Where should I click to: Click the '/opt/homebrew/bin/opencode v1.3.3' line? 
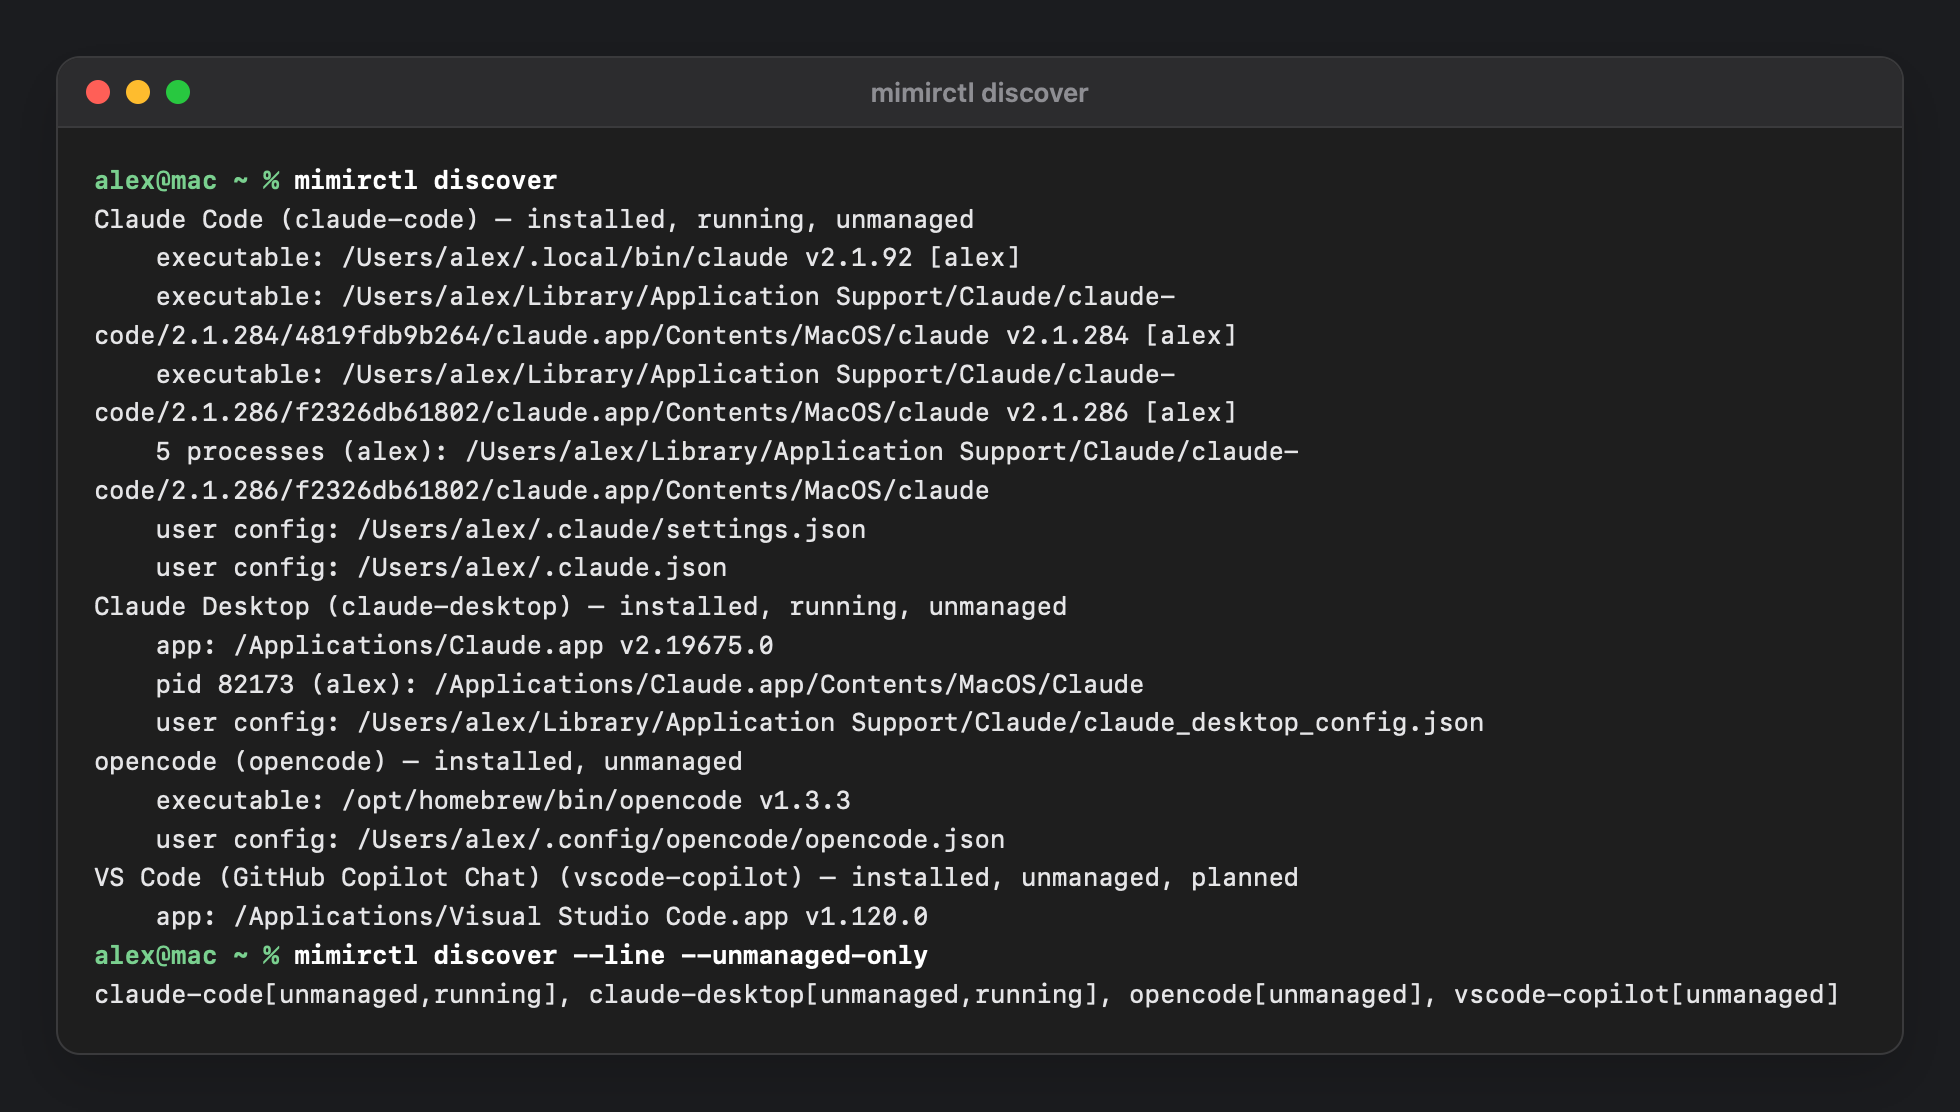(x=503, y=801)
